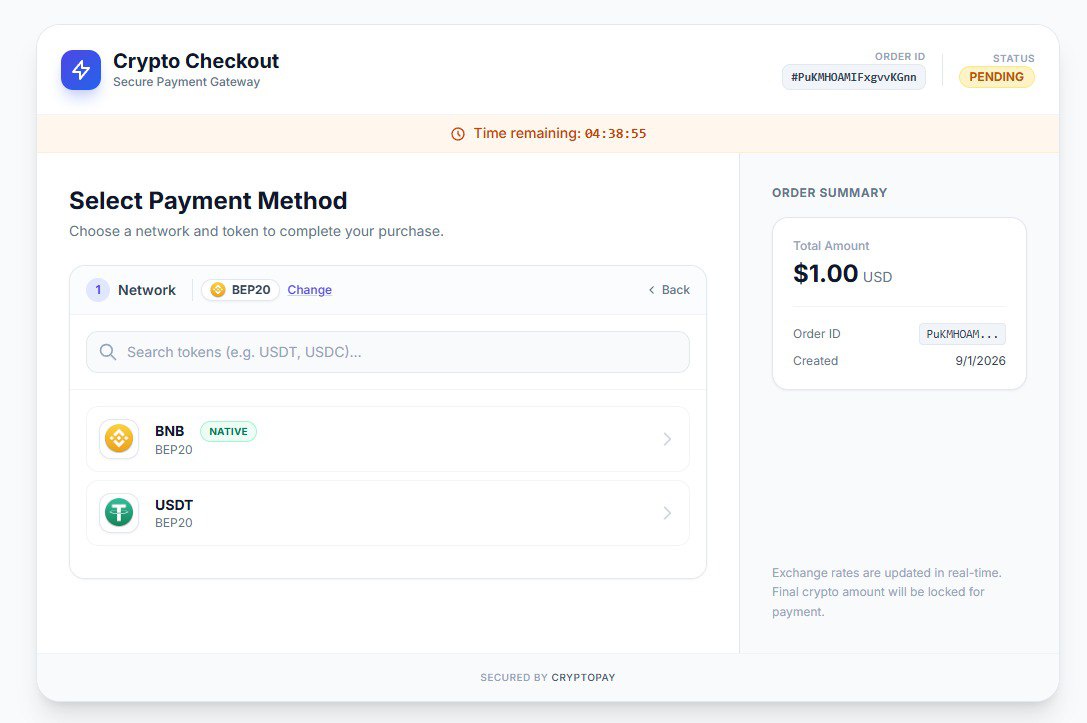Screen dimensions: 1087x723
Task: Click the header order ID code
Action: point(853,77)
